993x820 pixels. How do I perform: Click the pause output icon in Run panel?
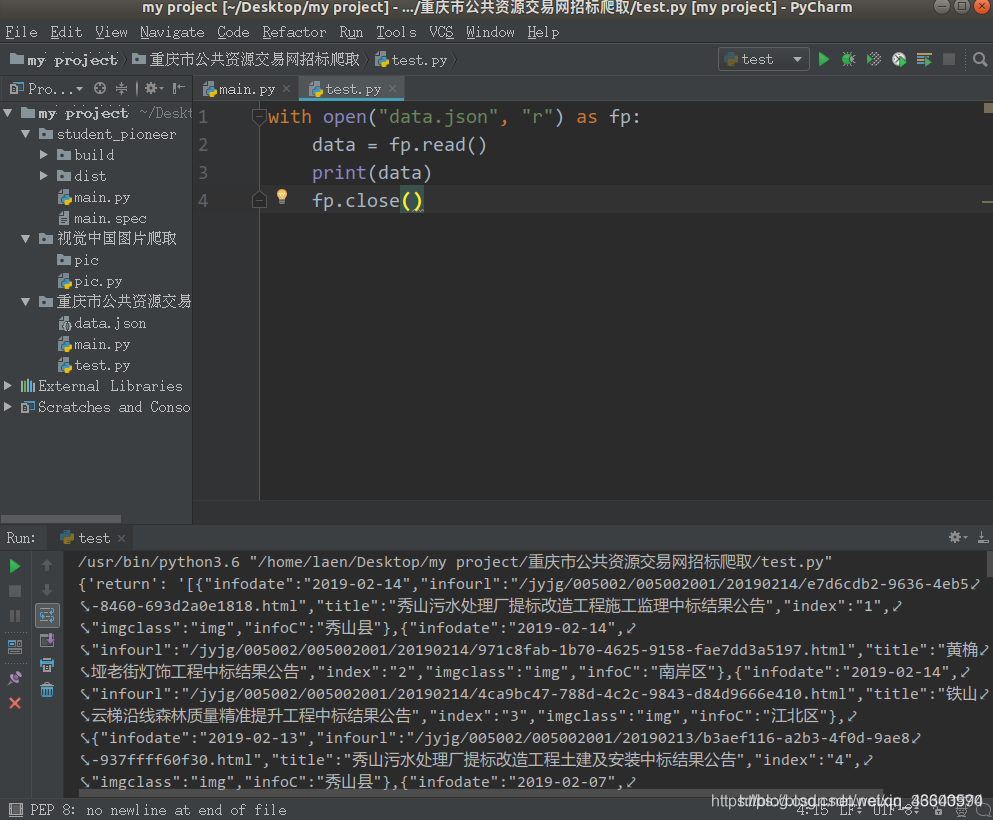pos(15,615)
